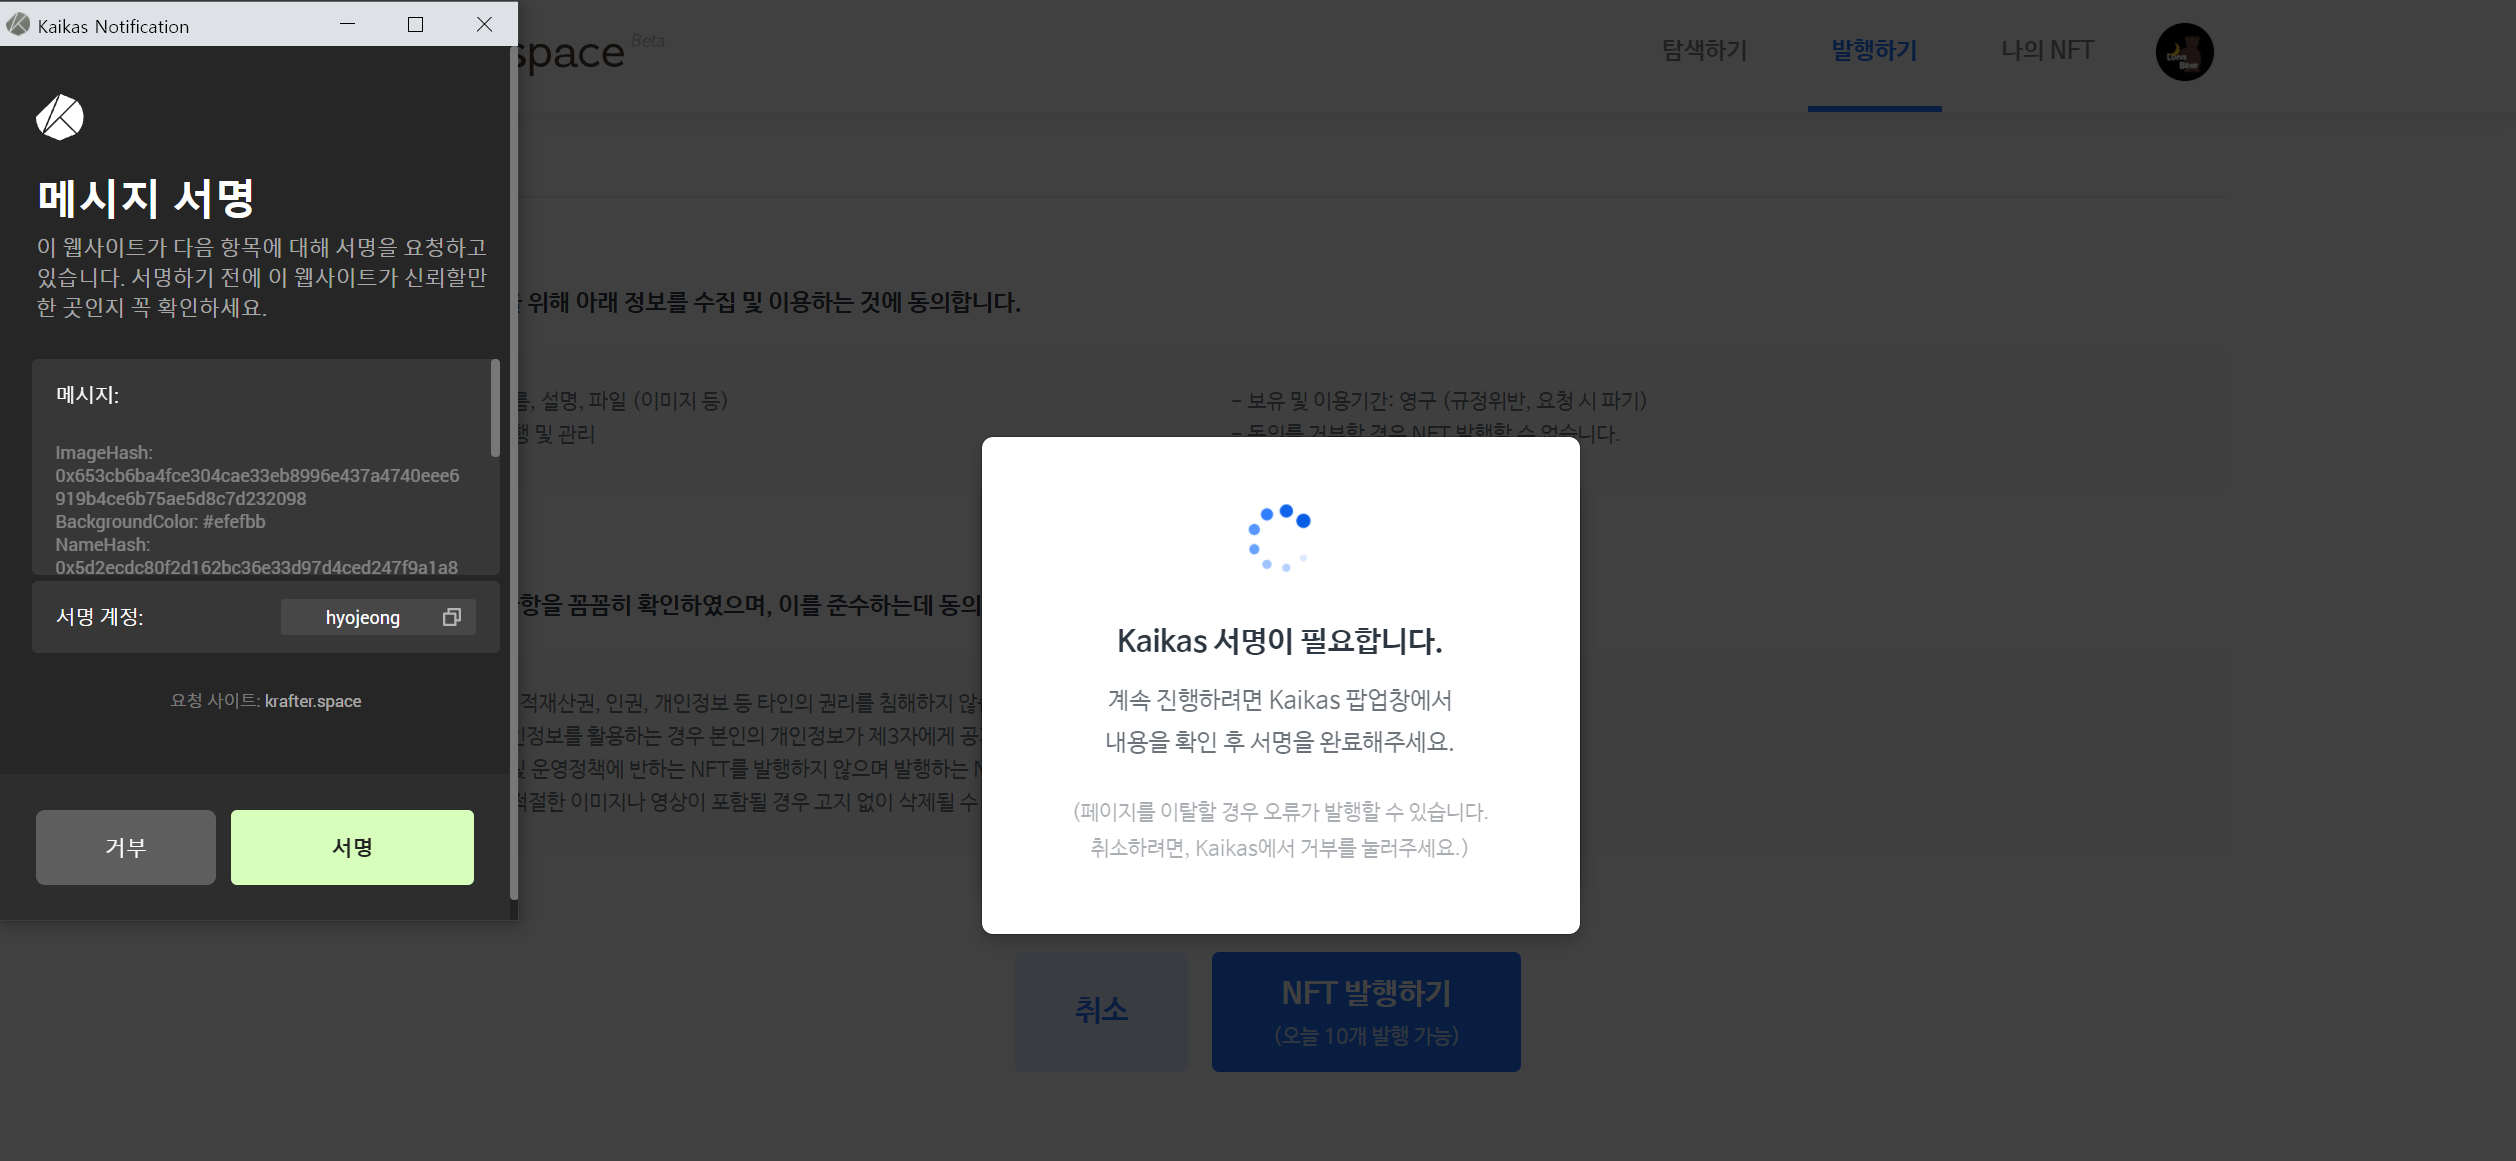Click the Kaikas logo in the popup header
This screenshot has height=1161, width=2516.
(x=60, y=118)
